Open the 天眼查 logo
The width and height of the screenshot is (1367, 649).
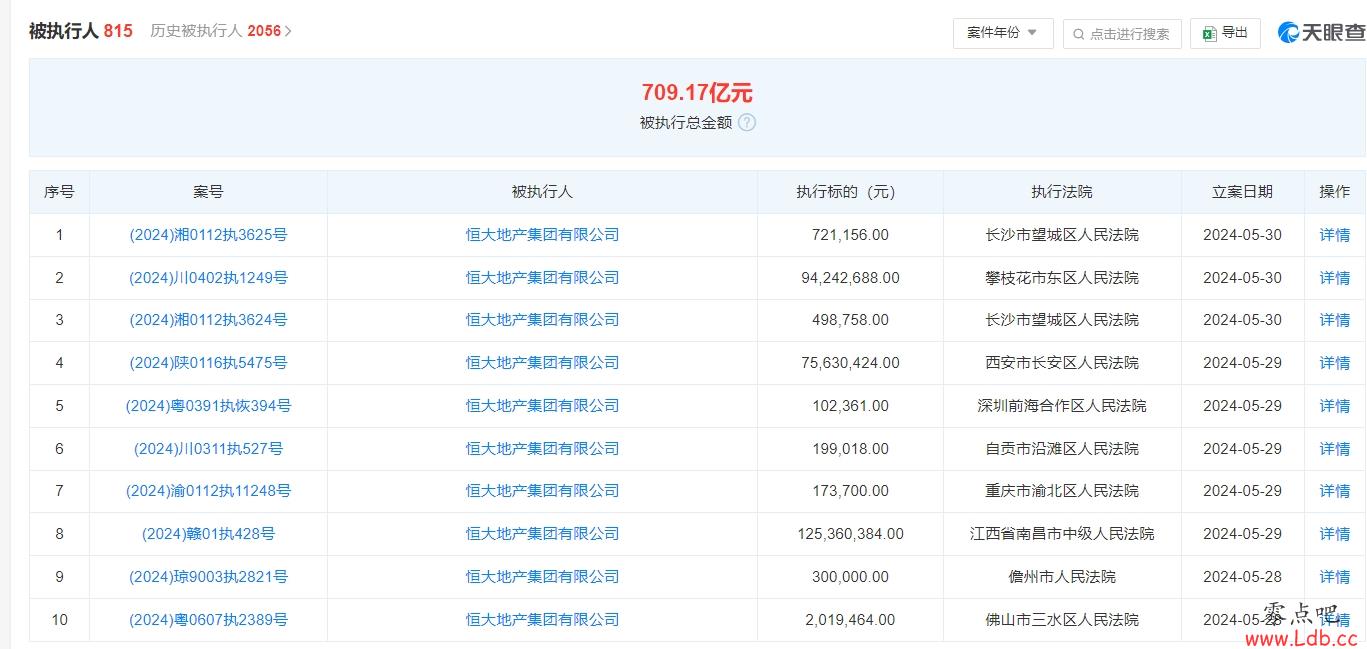pyautogui.click(x=1321, y=33)
